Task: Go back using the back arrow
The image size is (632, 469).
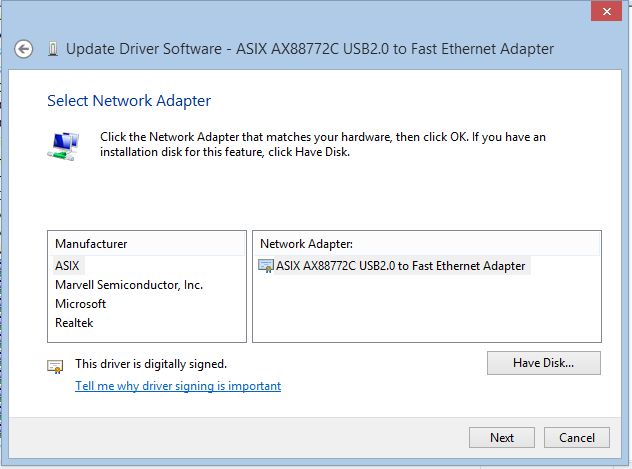Action: coord(23,50)
